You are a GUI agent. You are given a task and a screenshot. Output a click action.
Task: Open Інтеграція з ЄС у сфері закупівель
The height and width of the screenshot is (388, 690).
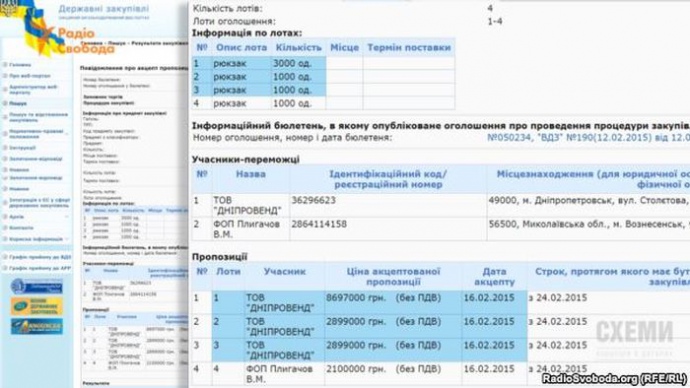pyautogui.click(x=40, y=202)
